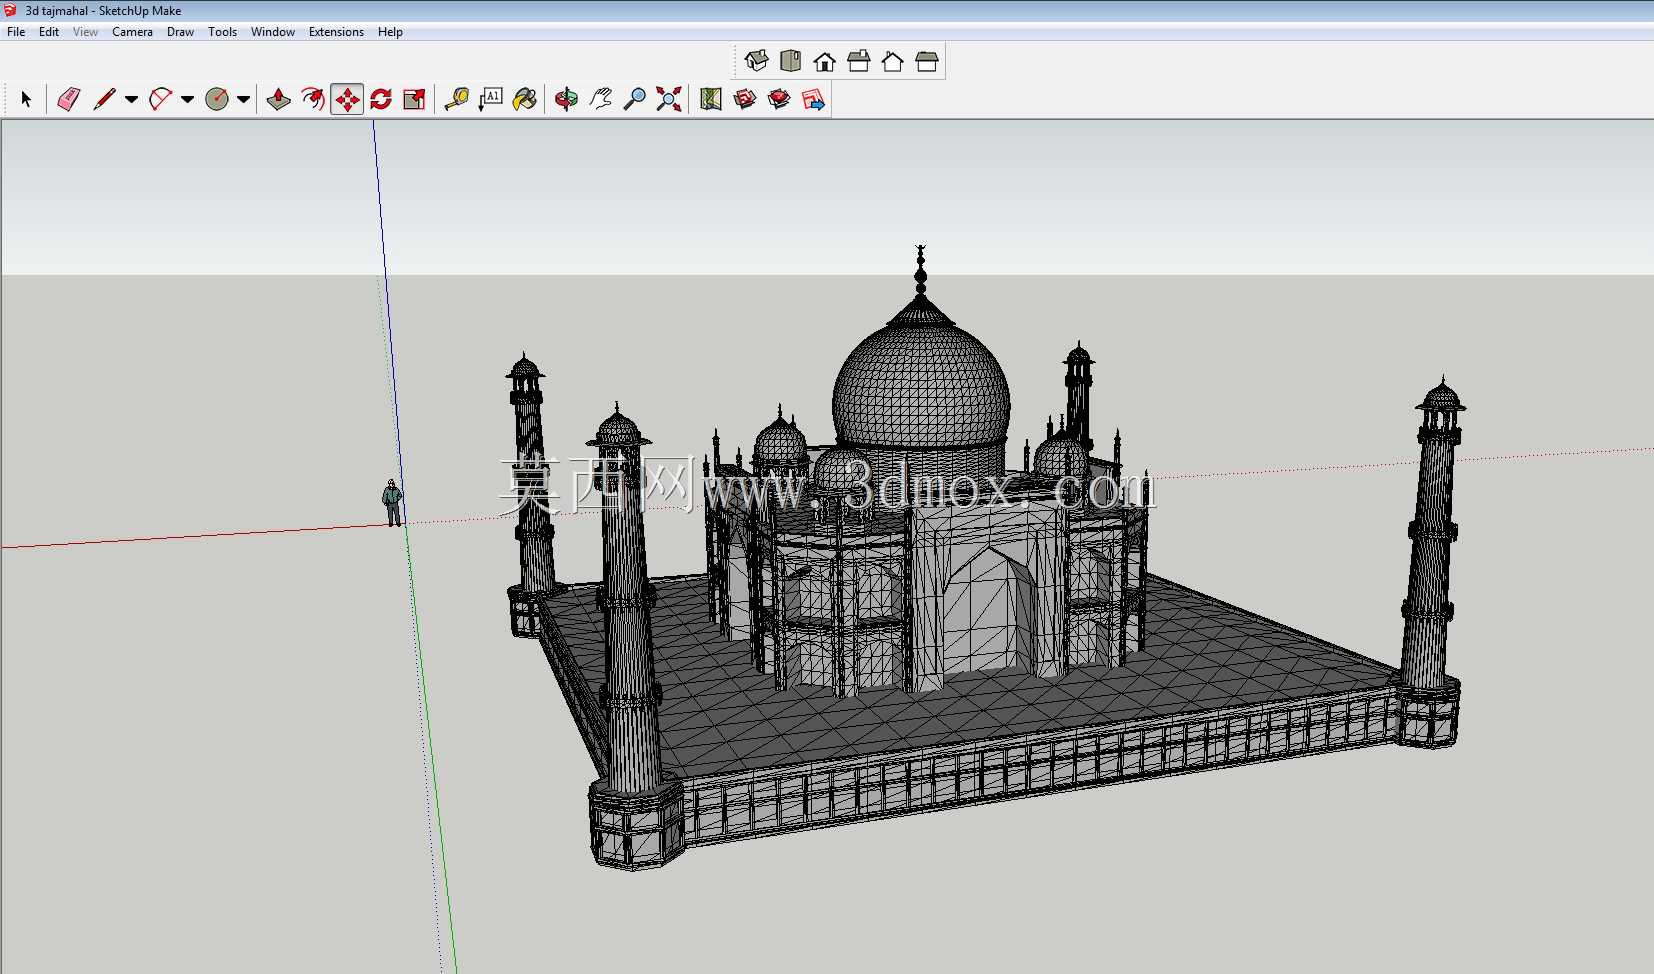Viewport: 1654px width, 974px height.
Task: Open the 3D Warehouse icon
Action: pyautogui.click(x=745, y=99)
